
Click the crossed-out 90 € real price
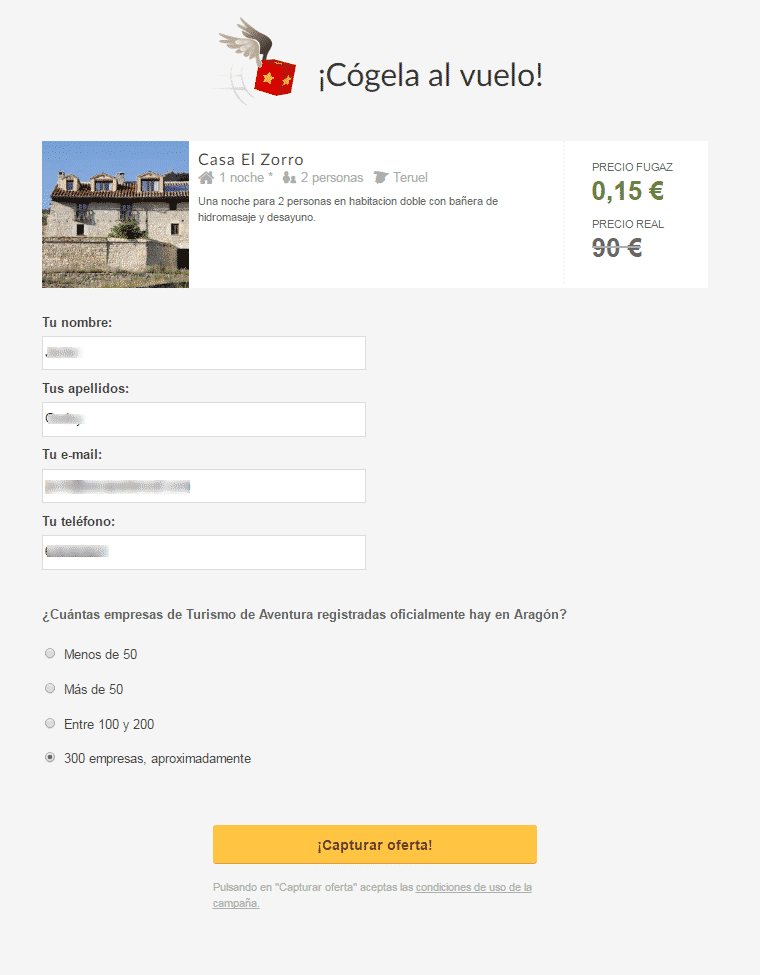pos(617,247)
